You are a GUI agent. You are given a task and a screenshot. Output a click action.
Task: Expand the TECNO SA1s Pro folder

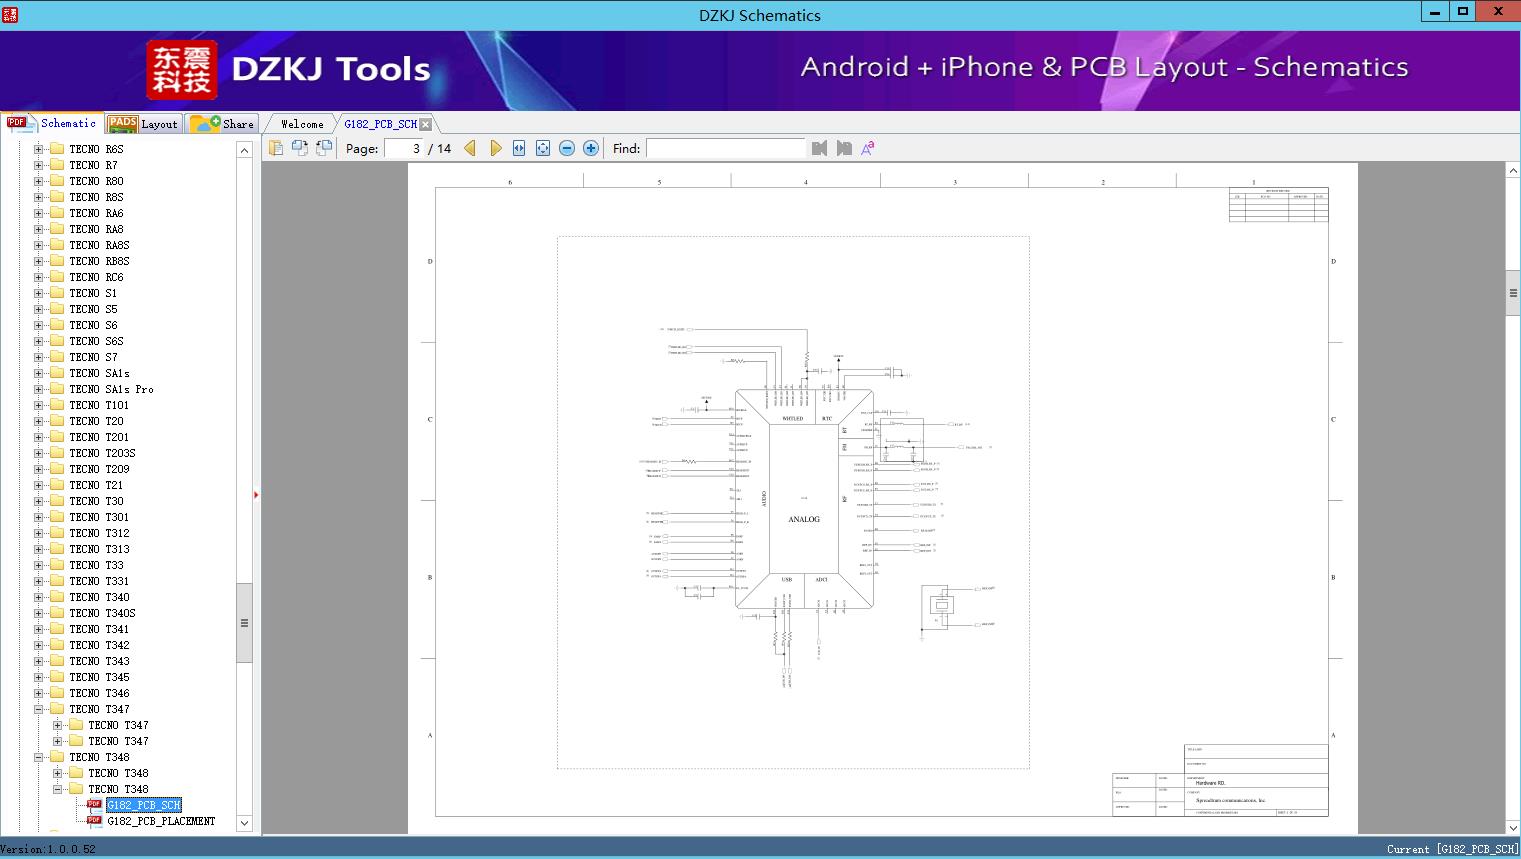point(39,389)
